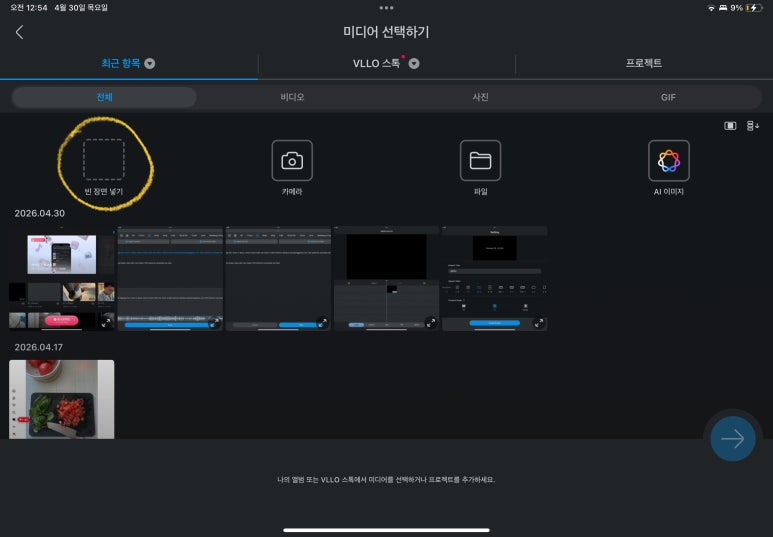The width and height of the screenshot is (773, 537).
Task: Expand the VLLO 스톡 dropdown arrow
Action: pos(414,64)
